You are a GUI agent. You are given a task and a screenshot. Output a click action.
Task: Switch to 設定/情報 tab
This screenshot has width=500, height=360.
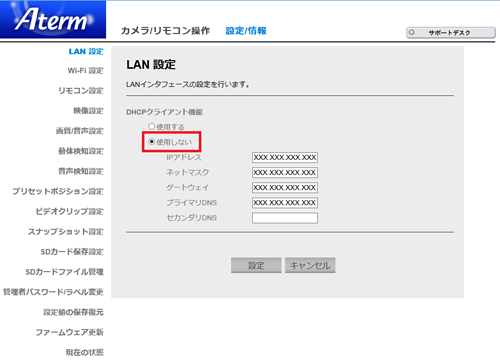click(x=246, y=31)
